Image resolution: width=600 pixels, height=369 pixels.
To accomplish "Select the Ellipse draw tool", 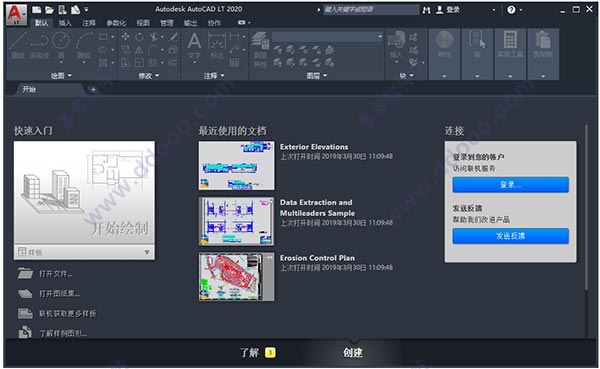I will [x=103, y=50].
